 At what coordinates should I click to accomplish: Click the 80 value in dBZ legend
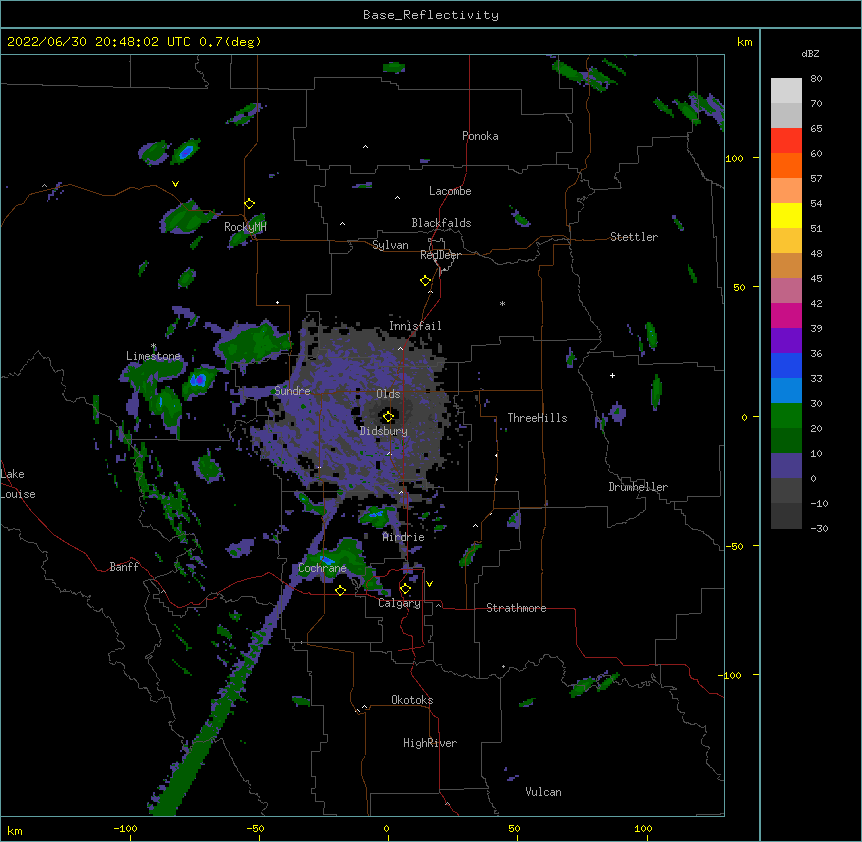point(816,79)
